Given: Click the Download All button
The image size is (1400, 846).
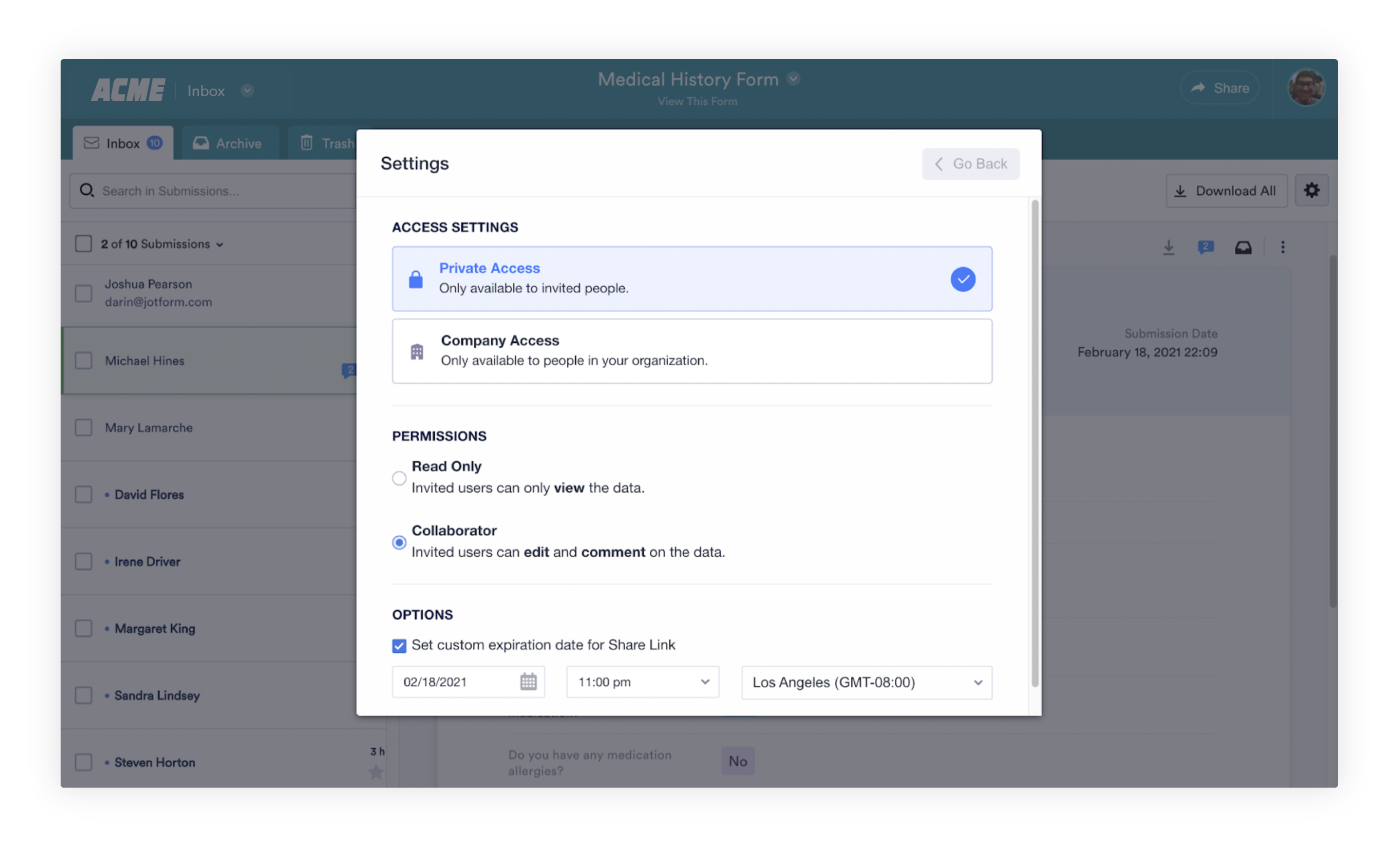Looking at the screenshot, I should (x=1226, y=191).
